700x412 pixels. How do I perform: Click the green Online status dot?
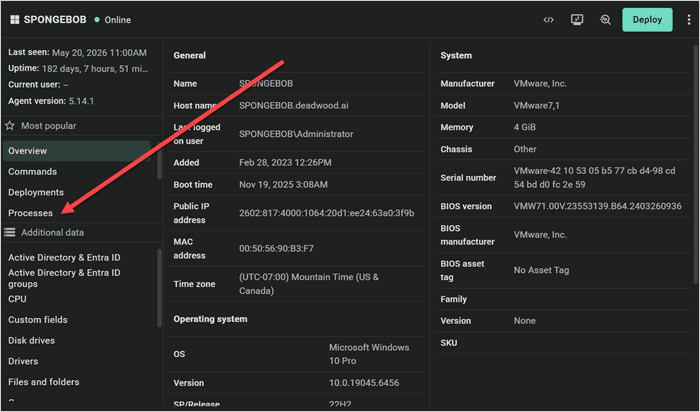96,20
